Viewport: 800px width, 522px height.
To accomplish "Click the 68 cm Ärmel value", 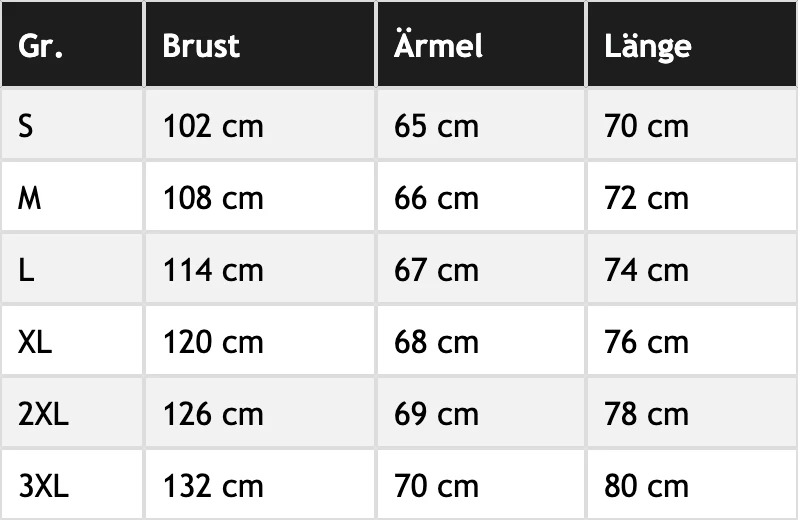I will click(436, 342).
